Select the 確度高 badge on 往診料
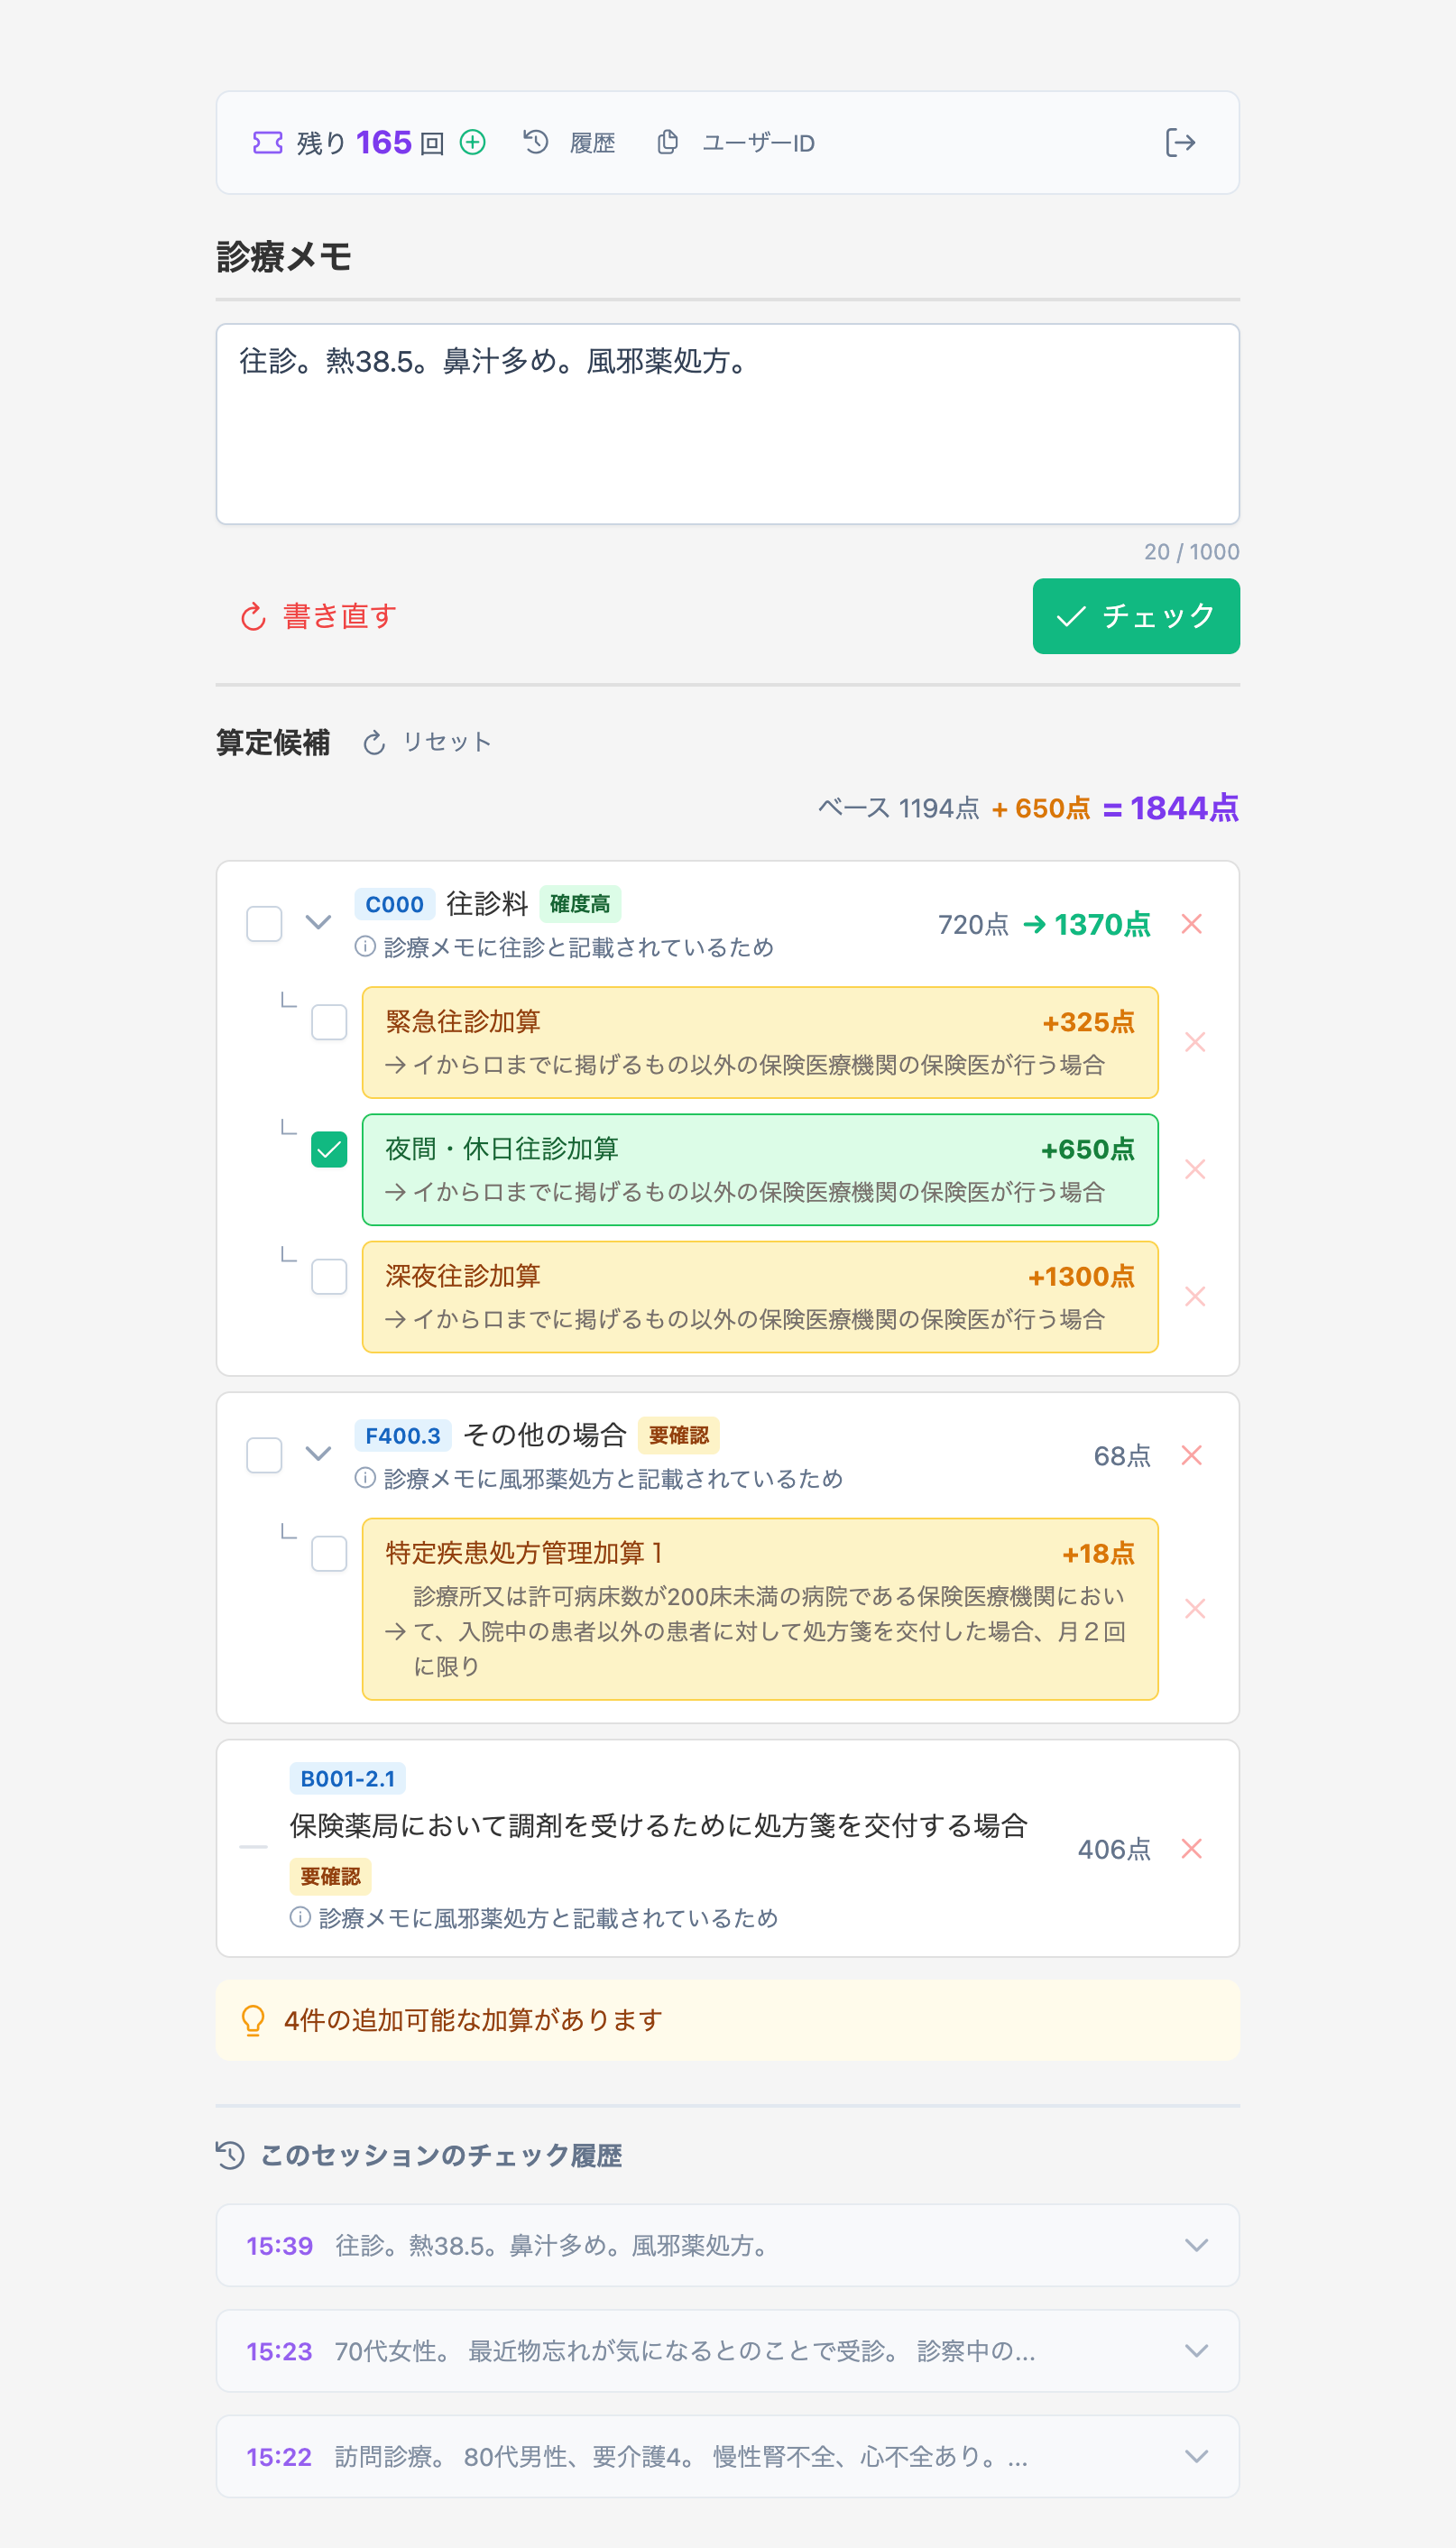This screenshot has height=2548, width=1456. pyautogui.click(x=581, y=904)
